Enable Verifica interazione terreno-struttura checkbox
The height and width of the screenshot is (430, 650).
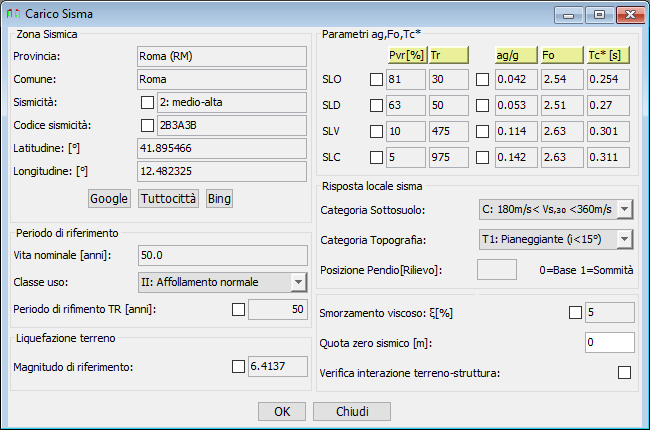pos(624,372)
